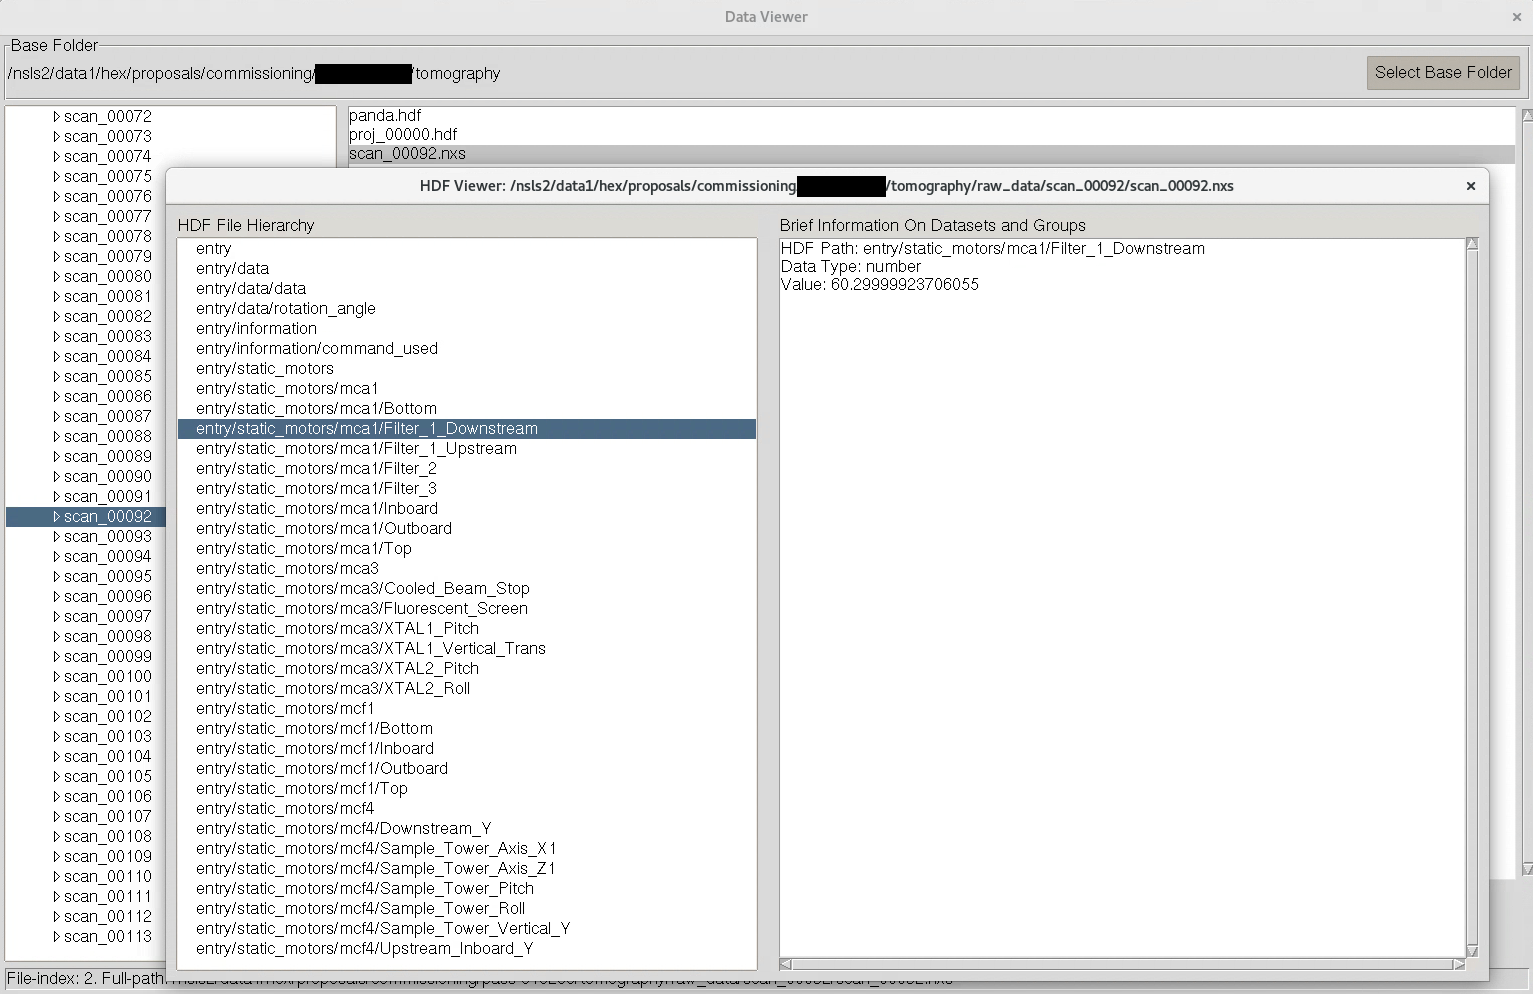Choose mca1/Filter_1_Upstream entry

[356, 449]
